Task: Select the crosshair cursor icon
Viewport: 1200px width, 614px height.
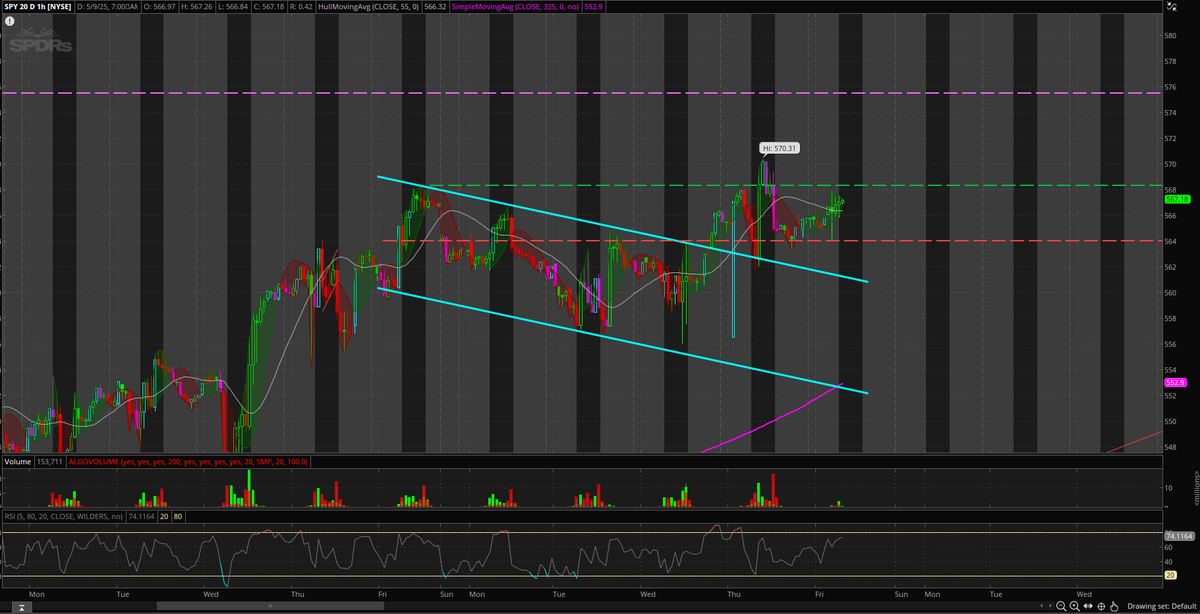Action: (1101, 606)
